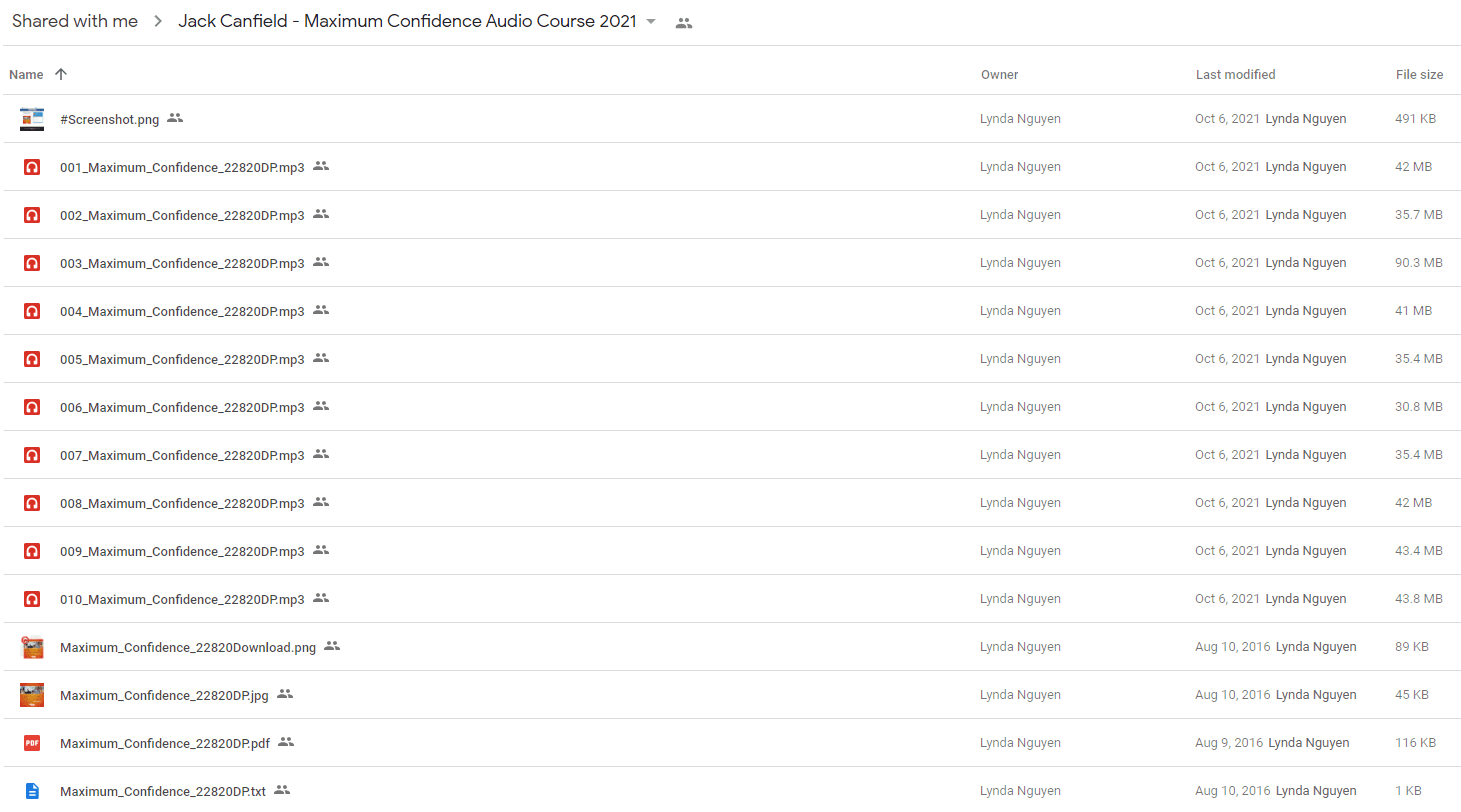The width and height of the screenshot is (1461, 812).
Task: Click the Owner column header
Action: [1000, 75]
